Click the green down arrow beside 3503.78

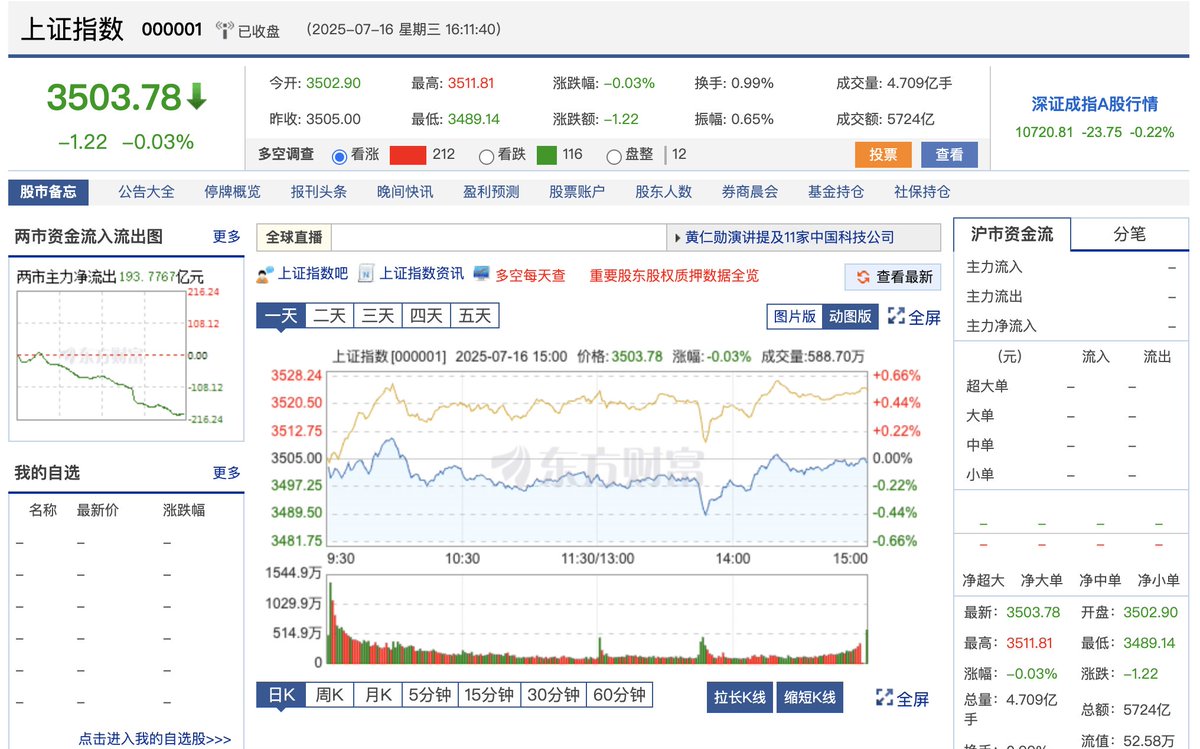[x=197, y=97]
